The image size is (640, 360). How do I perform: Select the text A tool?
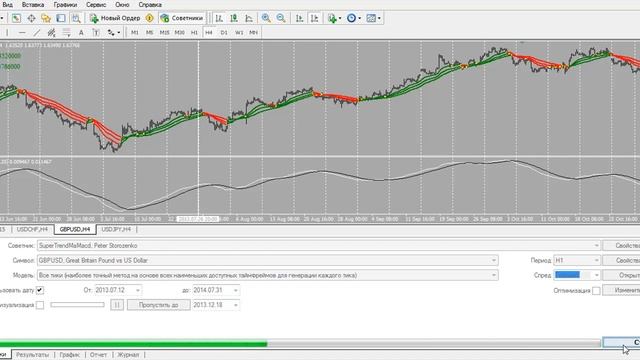pyautogui.click(x=81, y=32)
